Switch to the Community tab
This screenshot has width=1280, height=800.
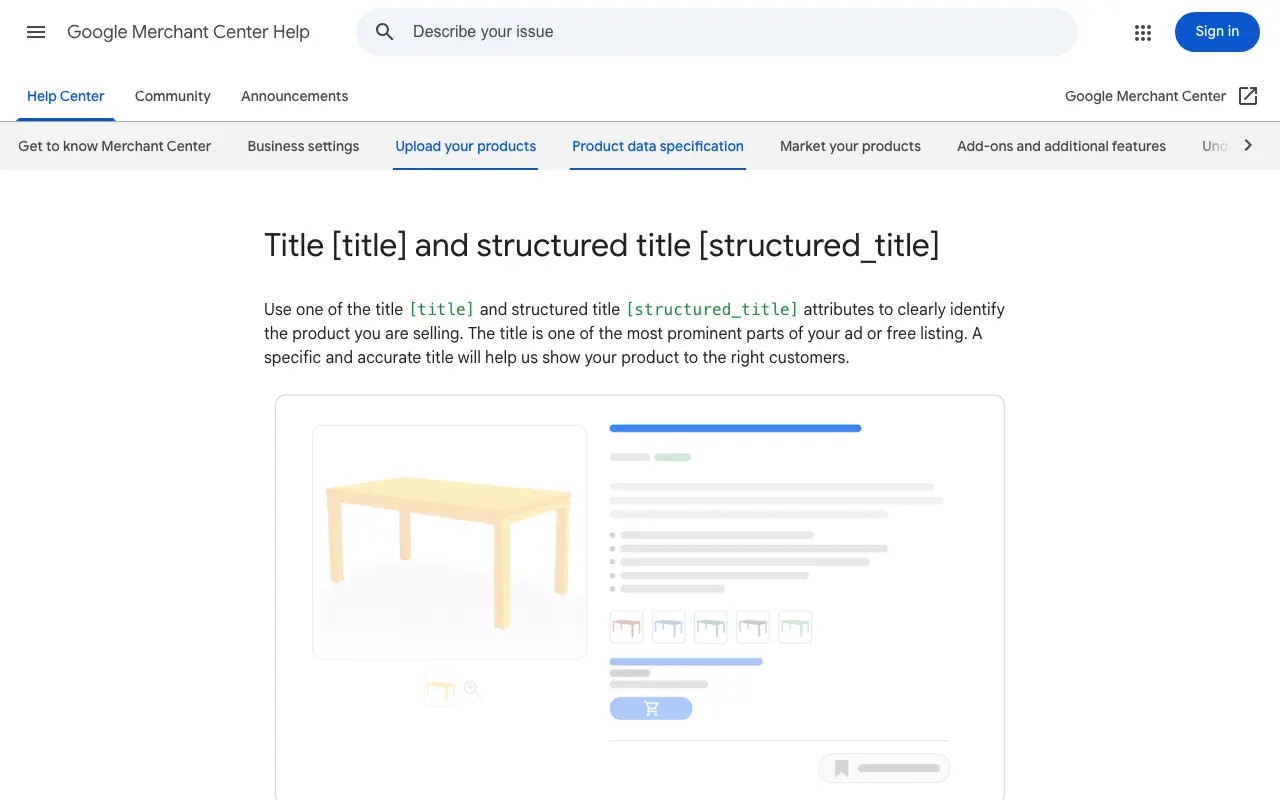coord(173,96)
